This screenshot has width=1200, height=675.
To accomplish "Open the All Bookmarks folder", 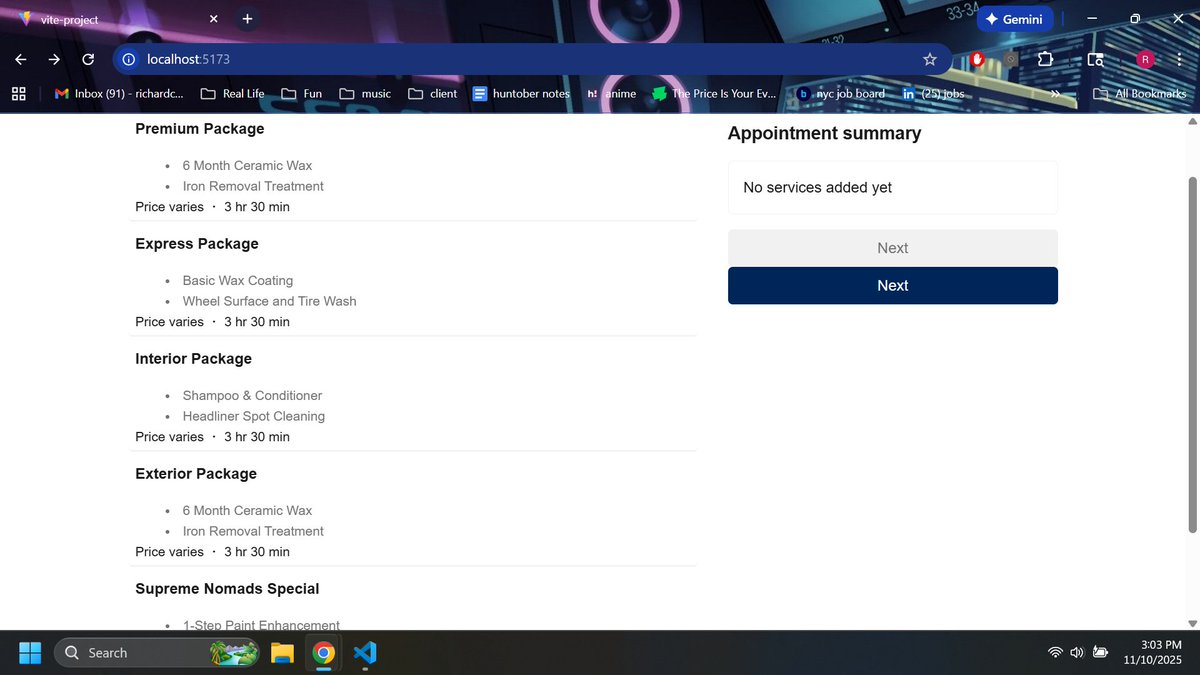I will coord(1140,93).
